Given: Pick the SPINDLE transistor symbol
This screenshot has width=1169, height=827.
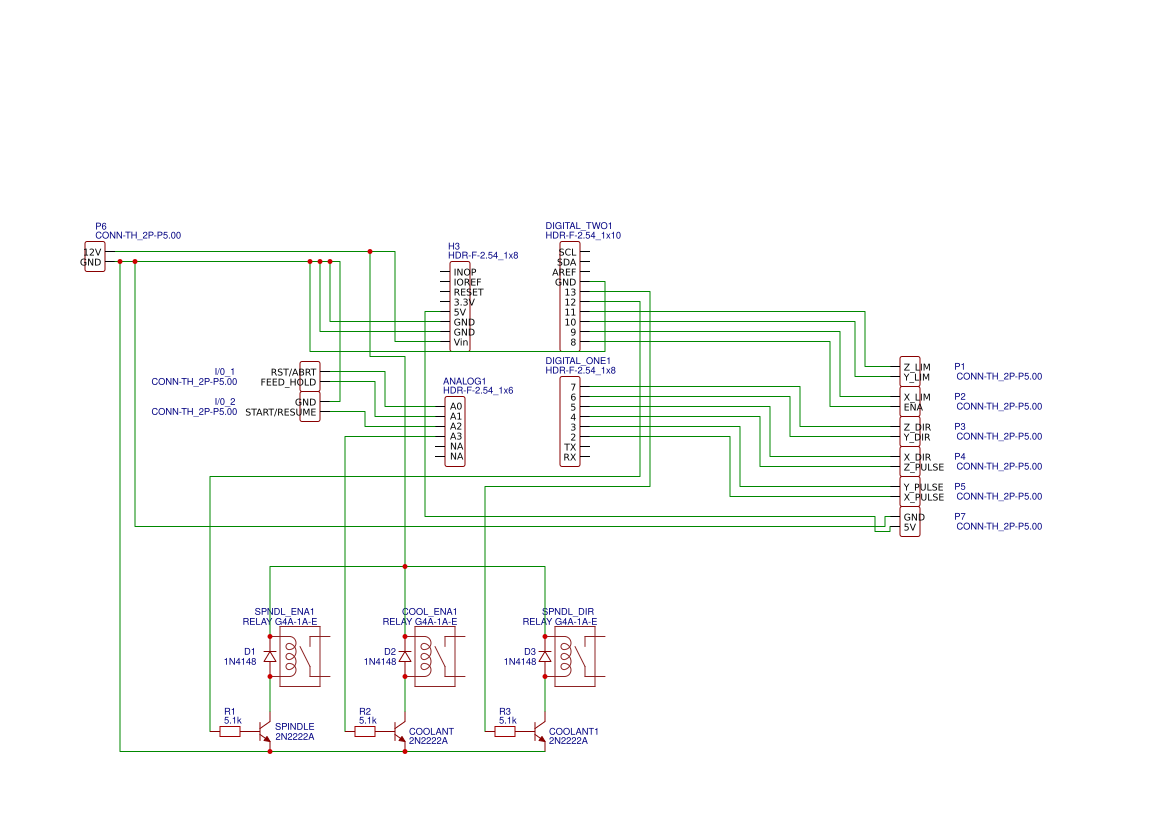Looking at the screenshot, I should 264,732.
